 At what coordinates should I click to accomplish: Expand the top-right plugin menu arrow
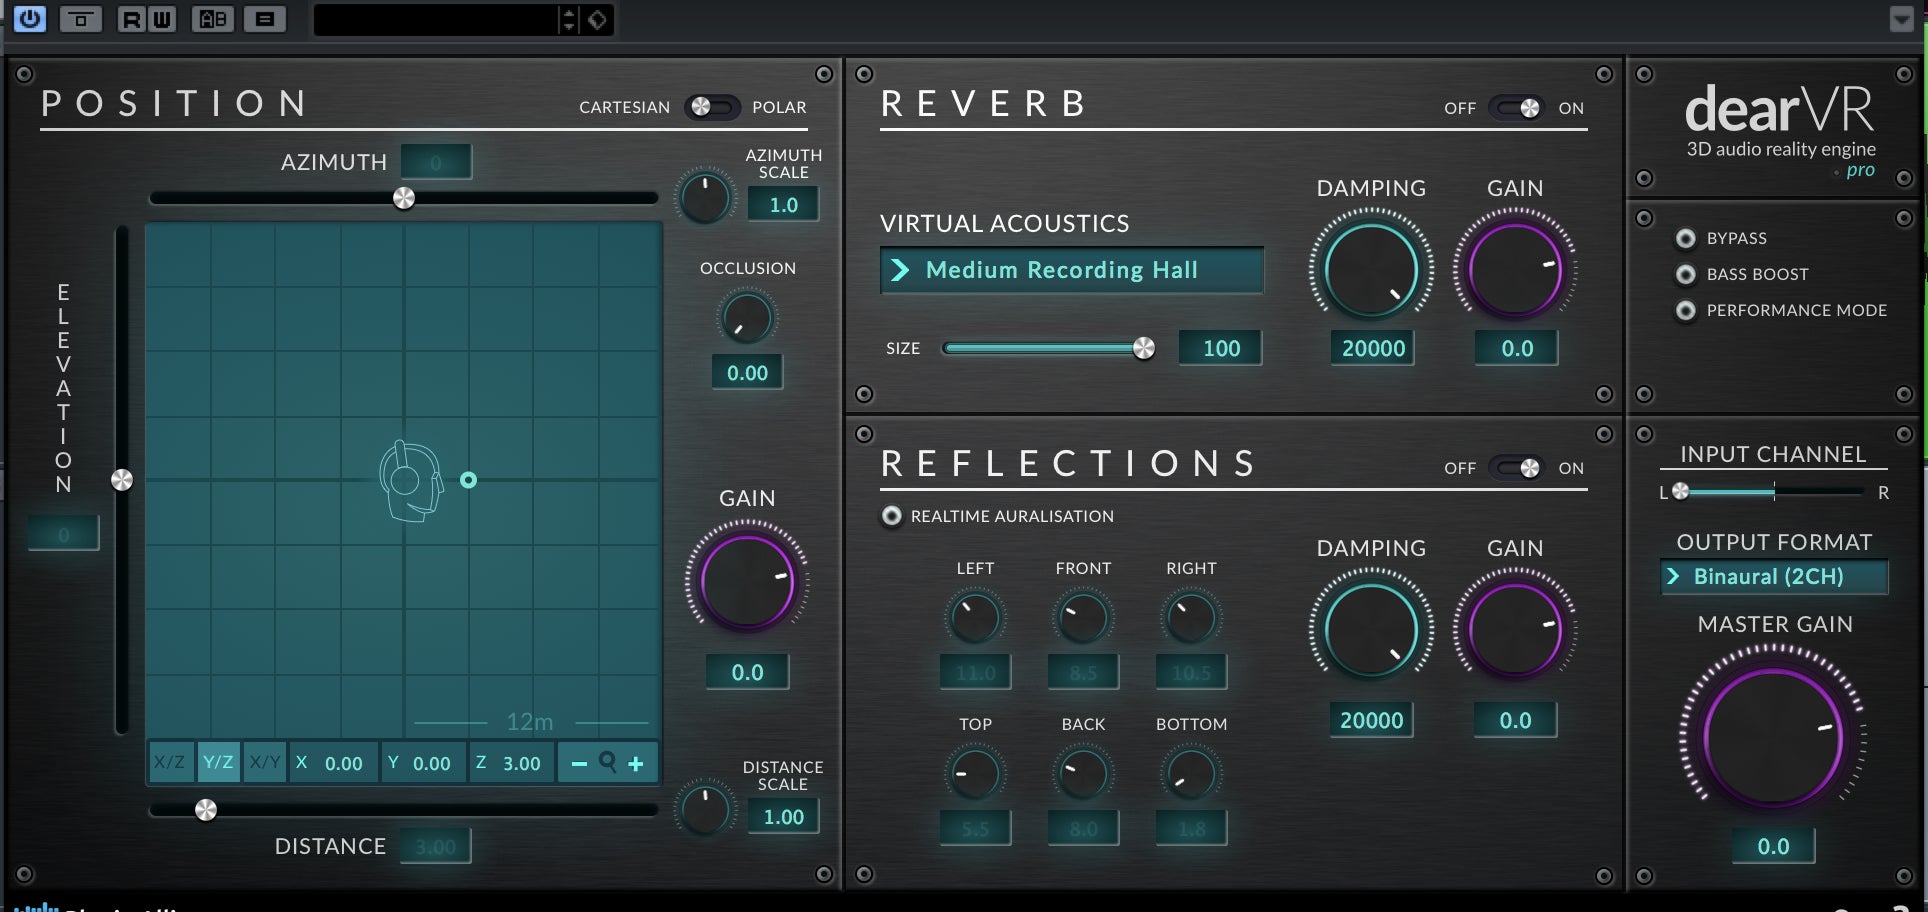[x=1901, y=20]
